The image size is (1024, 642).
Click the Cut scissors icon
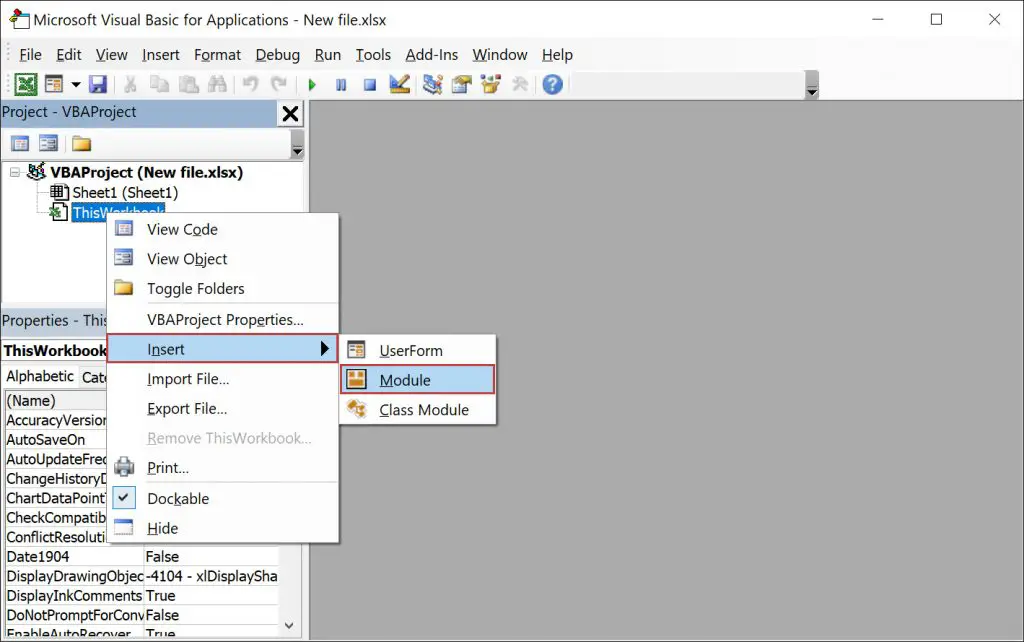[x=130, y=84]
